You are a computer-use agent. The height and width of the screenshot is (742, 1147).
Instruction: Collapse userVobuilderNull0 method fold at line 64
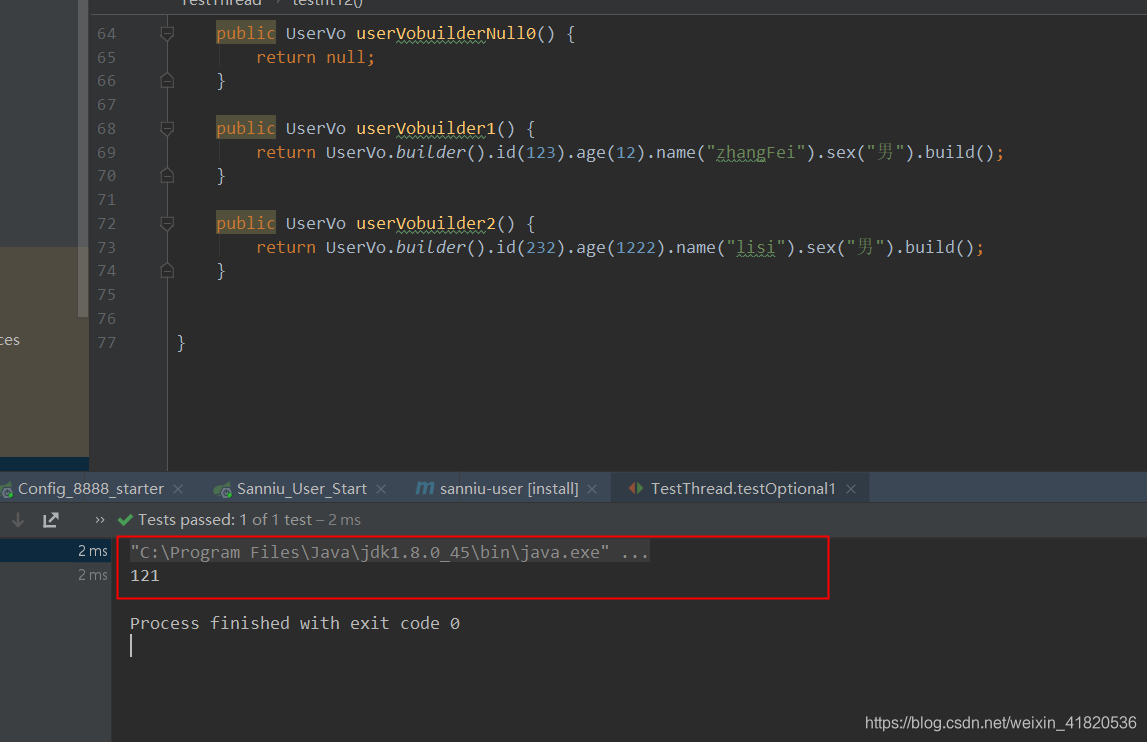coord(167,34)
